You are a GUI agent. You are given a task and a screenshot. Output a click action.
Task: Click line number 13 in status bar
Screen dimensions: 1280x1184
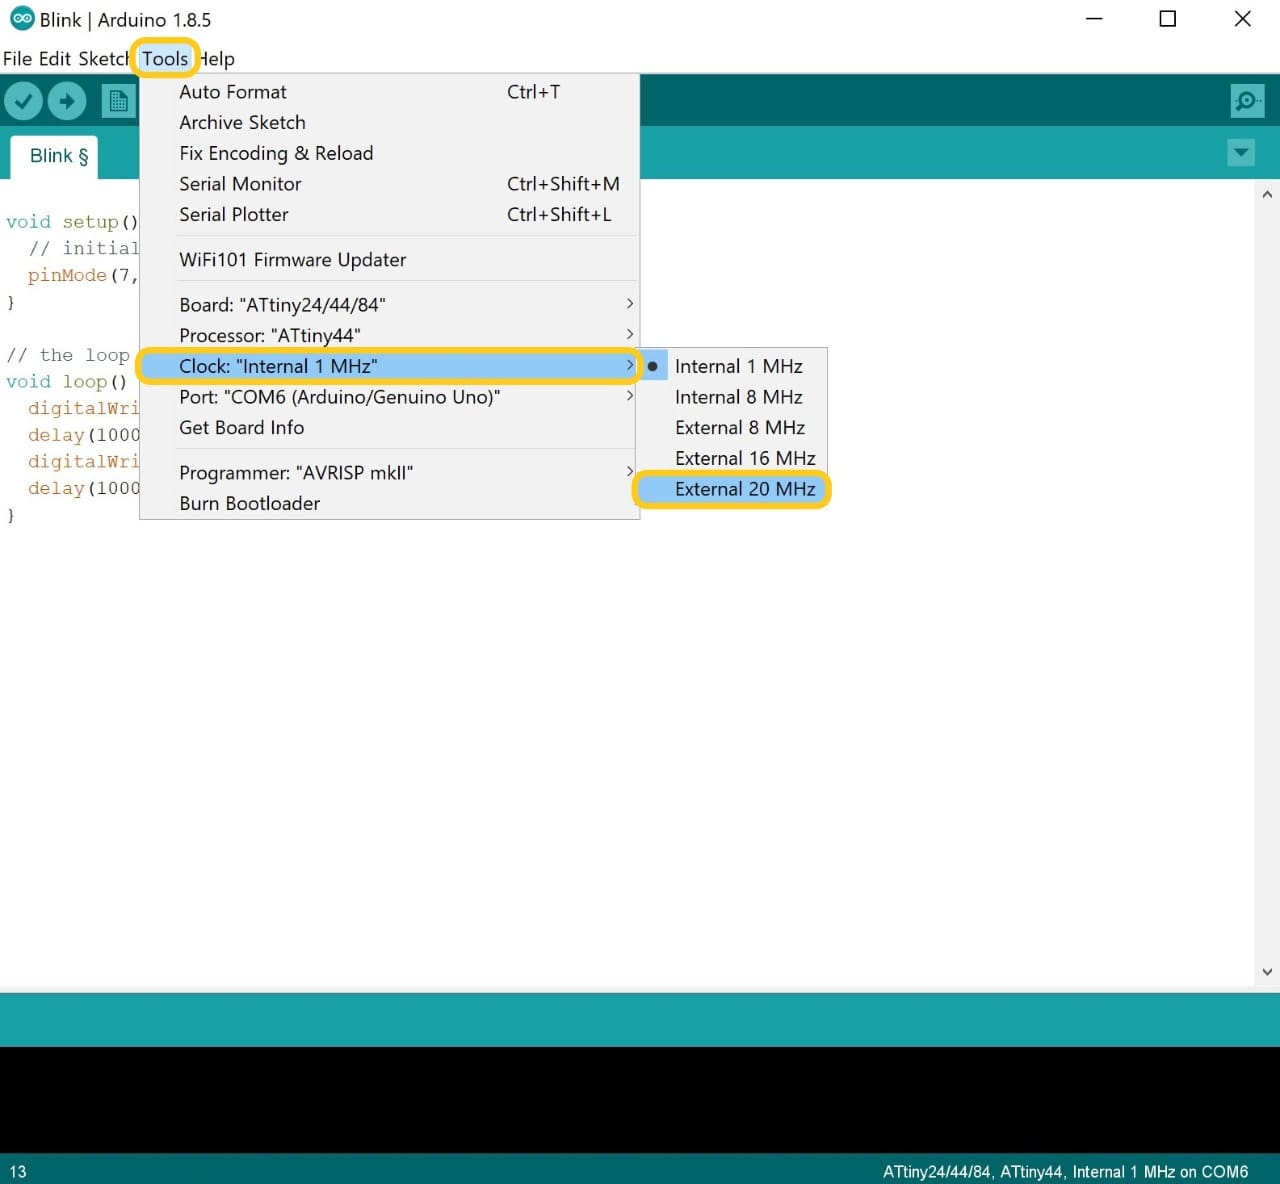[x=18, y=1172]
